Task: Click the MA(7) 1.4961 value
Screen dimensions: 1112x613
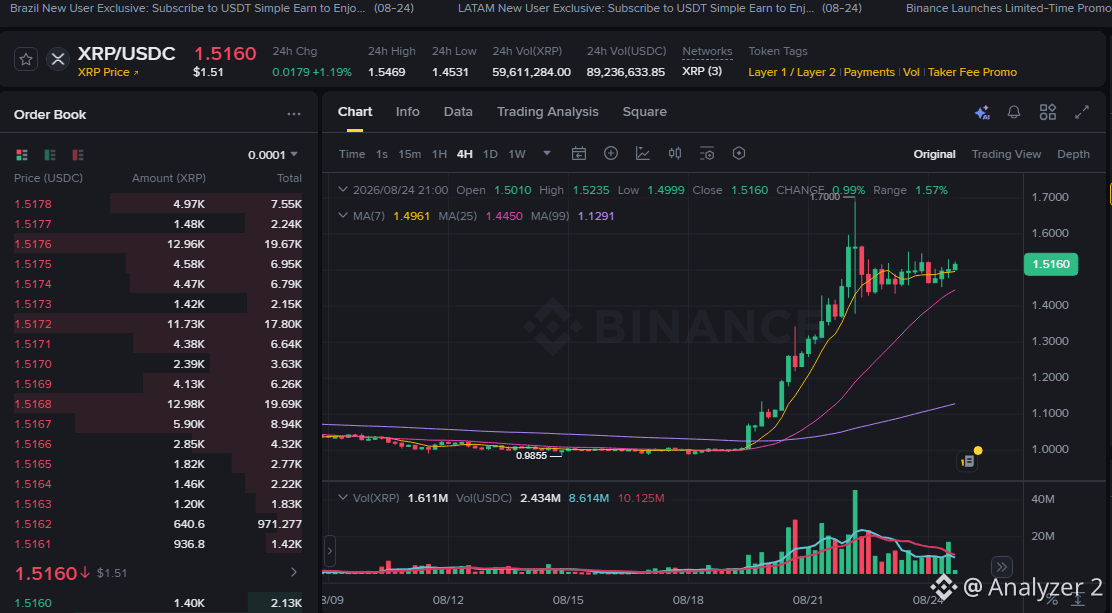Action: pyautogui.click(x=411, y=216)
